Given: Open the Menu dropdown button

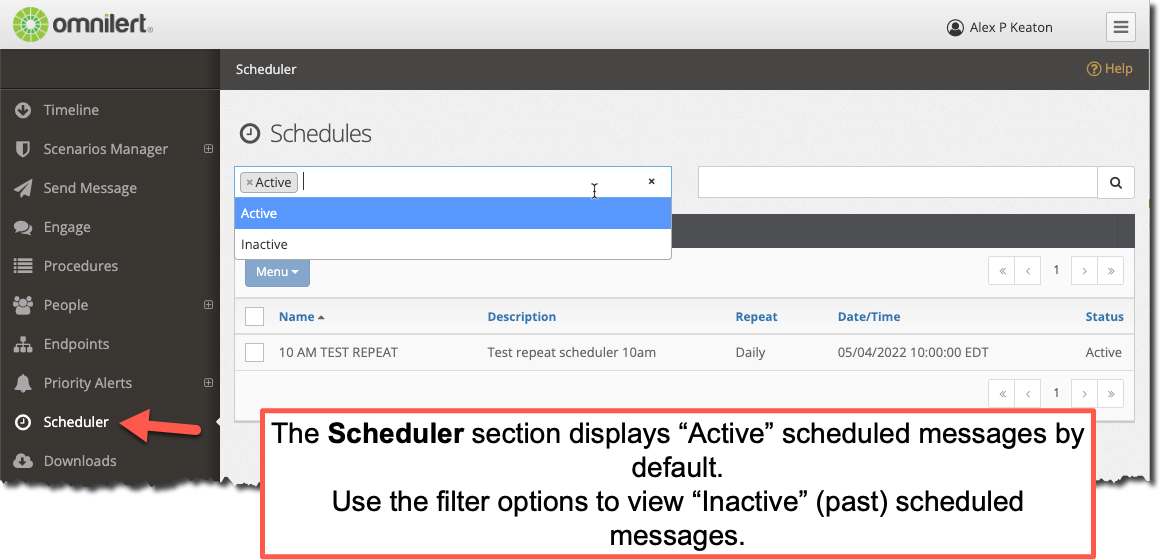Looking at the screenshot, I should pos(277,271).
